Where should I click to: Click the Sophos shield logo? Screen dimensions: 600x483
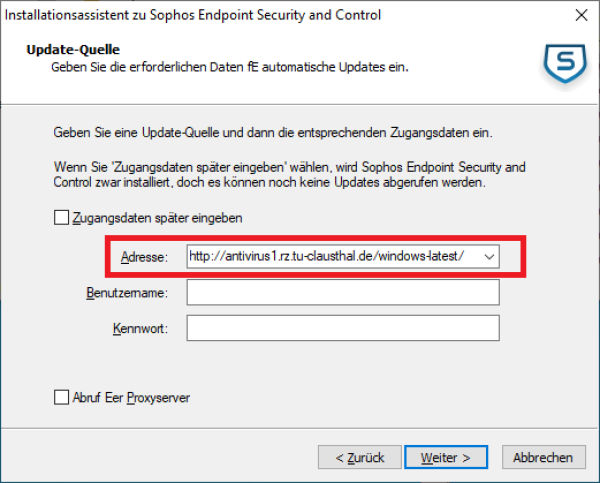[x=565, y=62]
